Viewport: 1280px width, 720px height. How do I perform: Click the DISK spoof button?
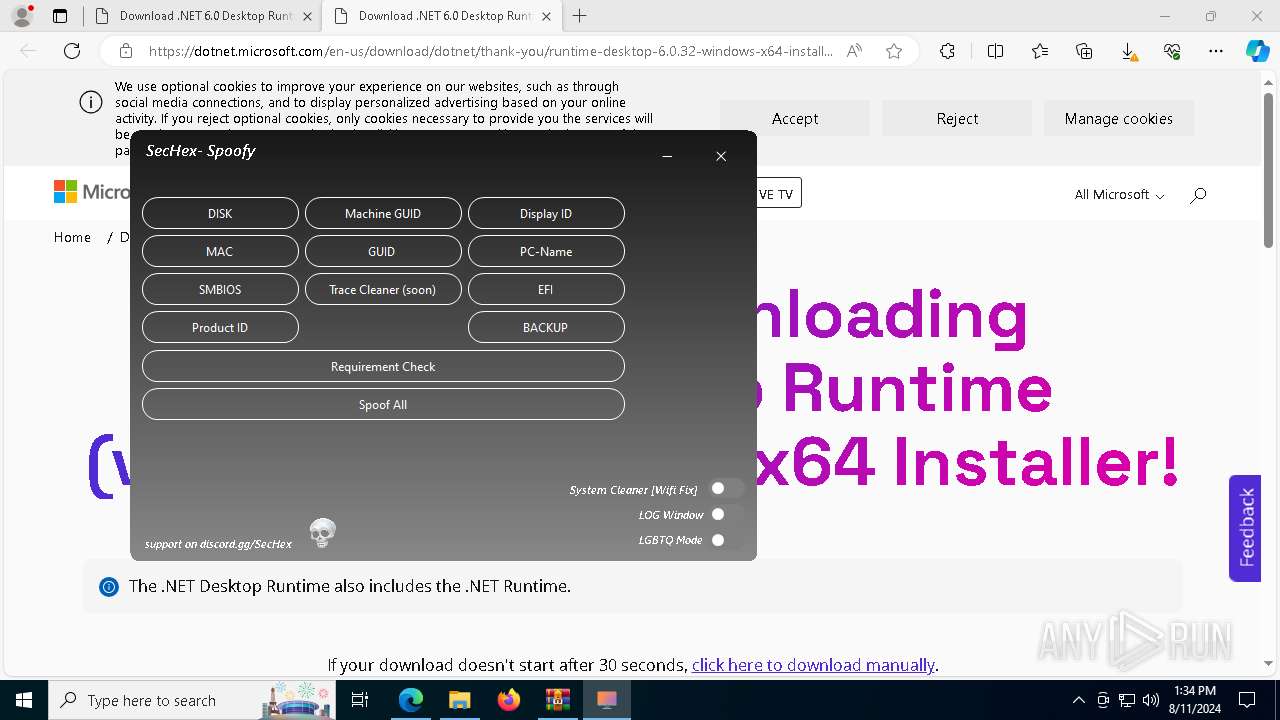point(220,213)
